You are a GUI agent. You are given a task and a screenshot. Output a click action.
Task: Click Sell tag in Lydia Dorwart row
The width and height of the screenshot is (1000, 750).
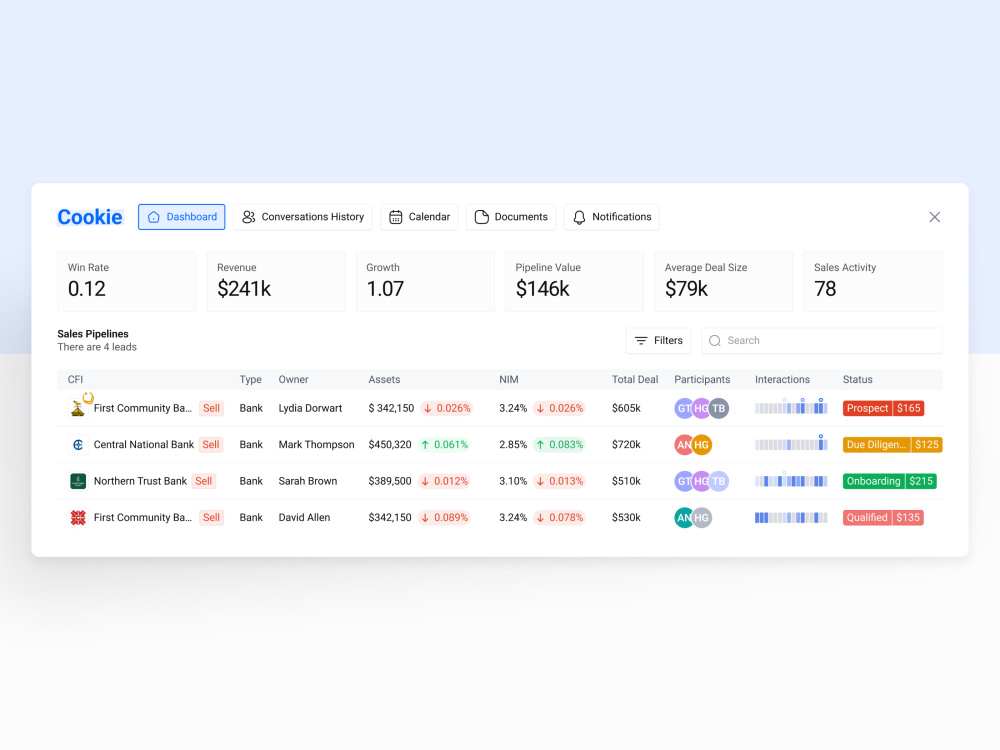tap(211, 408)
